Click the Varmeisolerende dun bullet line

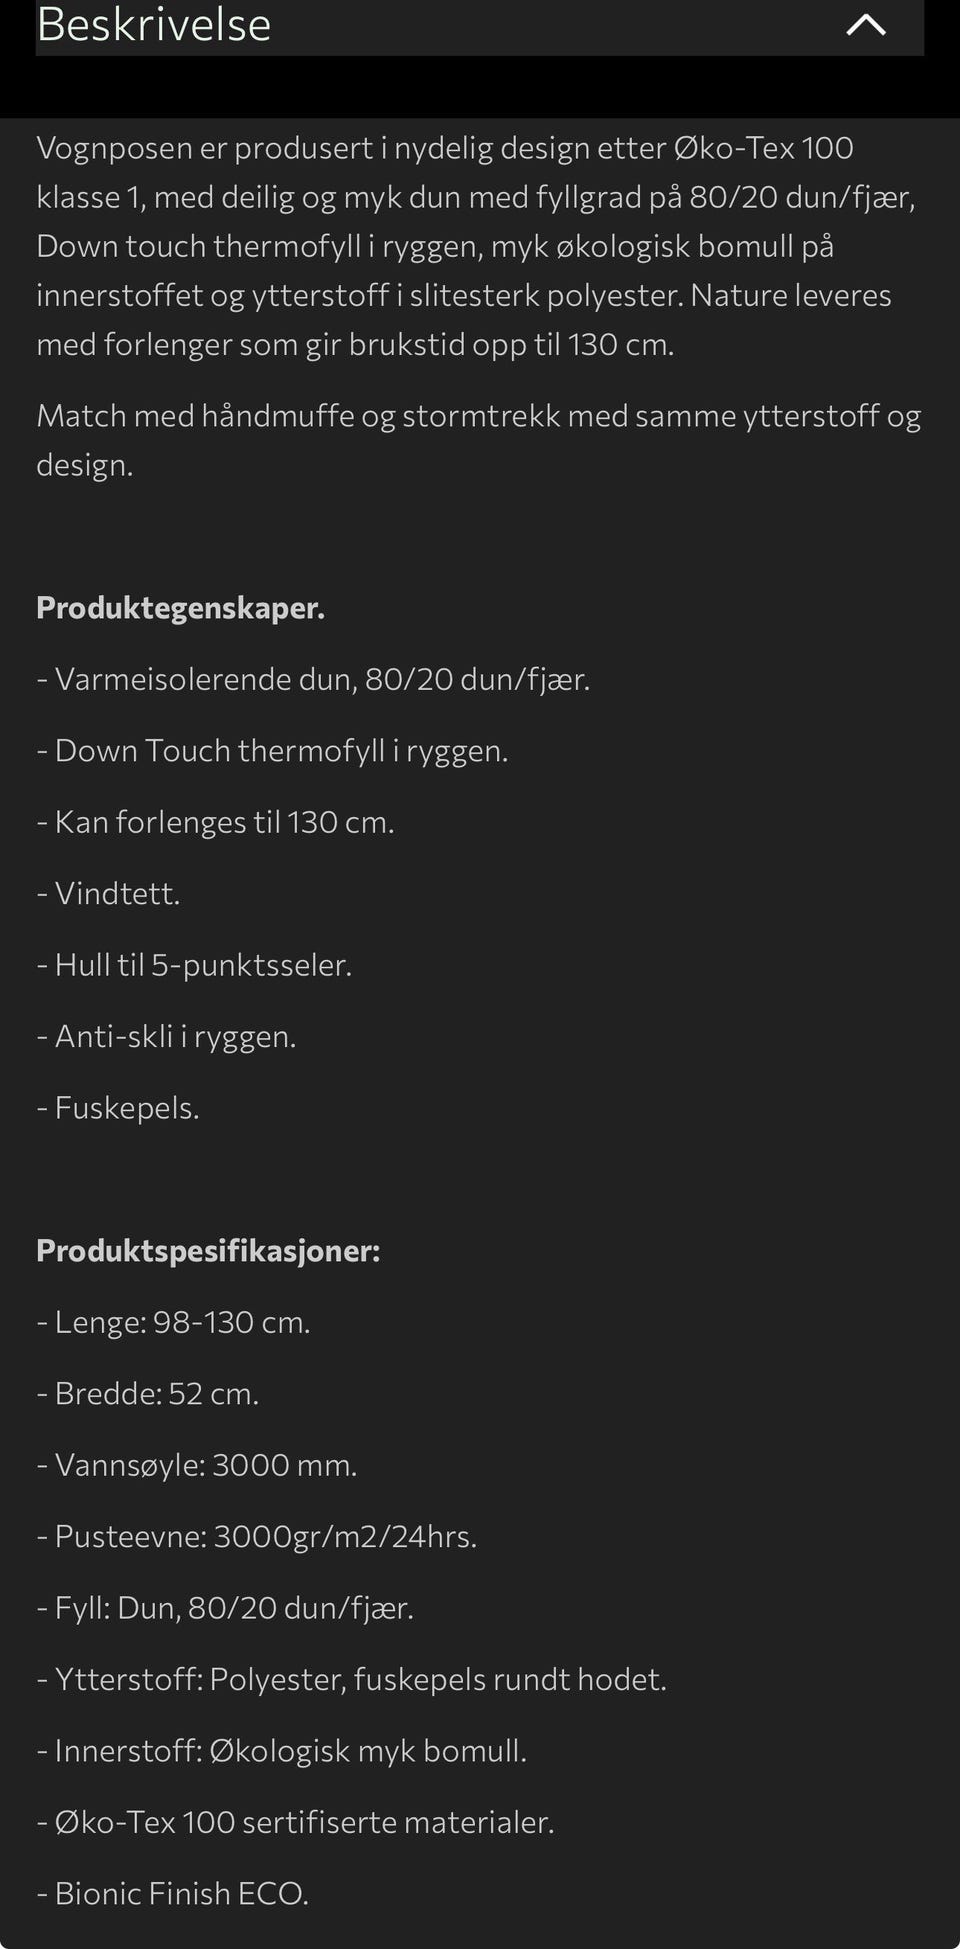pyautogui.click(x=313, y=680)
